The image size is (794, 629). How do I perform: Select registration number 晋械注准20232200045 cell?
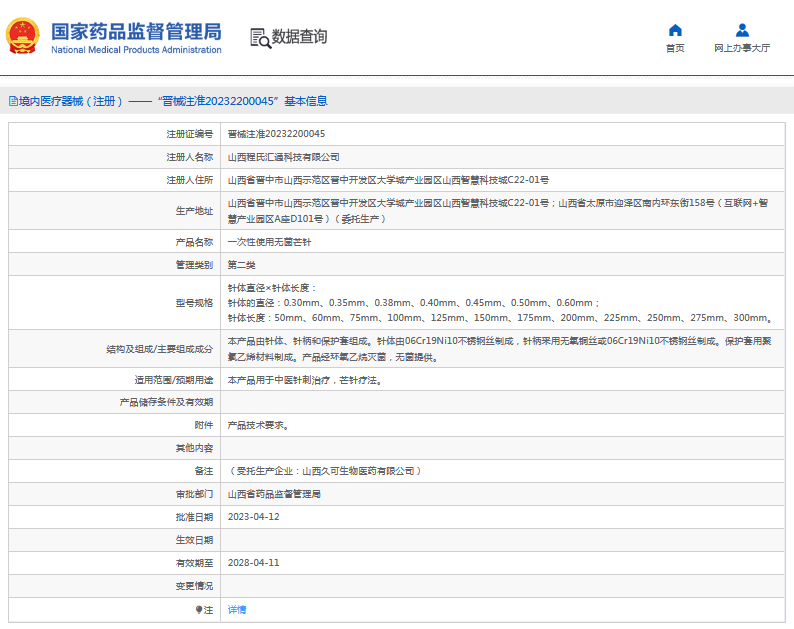click(x=276, y=134)
